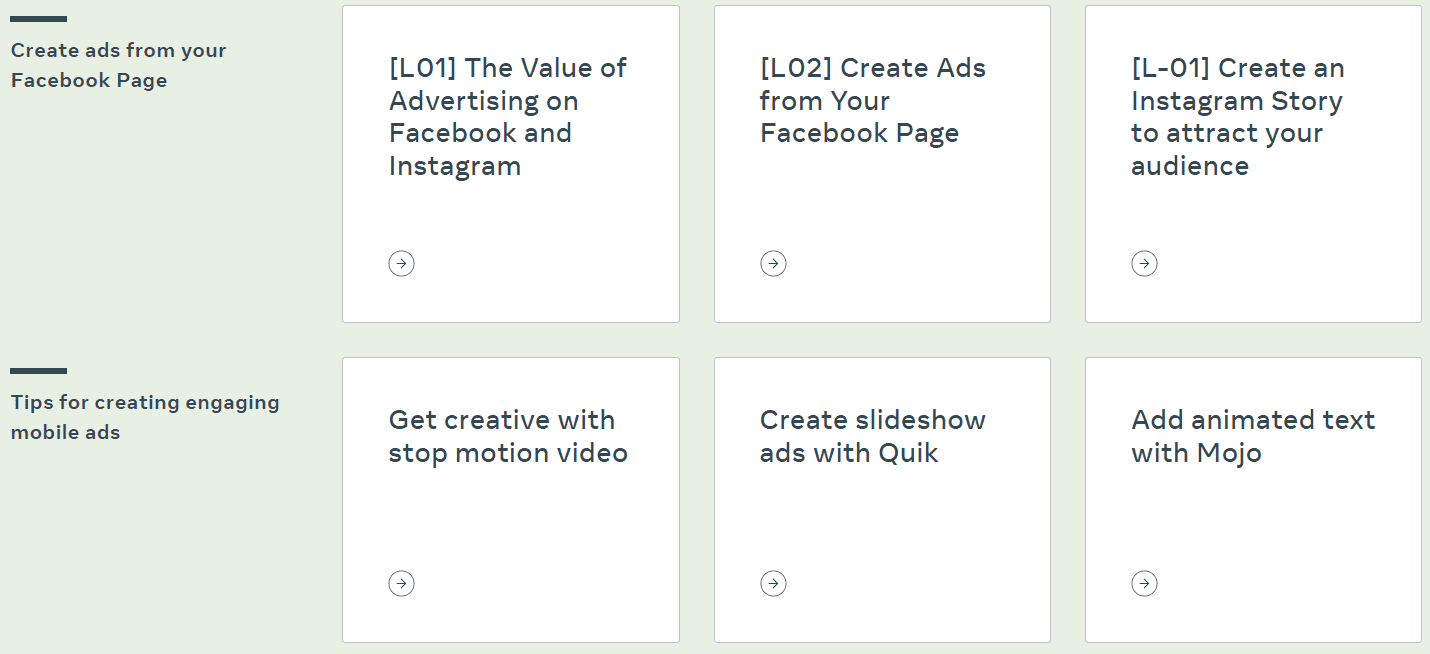Select the Tips for creating engaging mobile ads heading

click(x=144, y=417)
